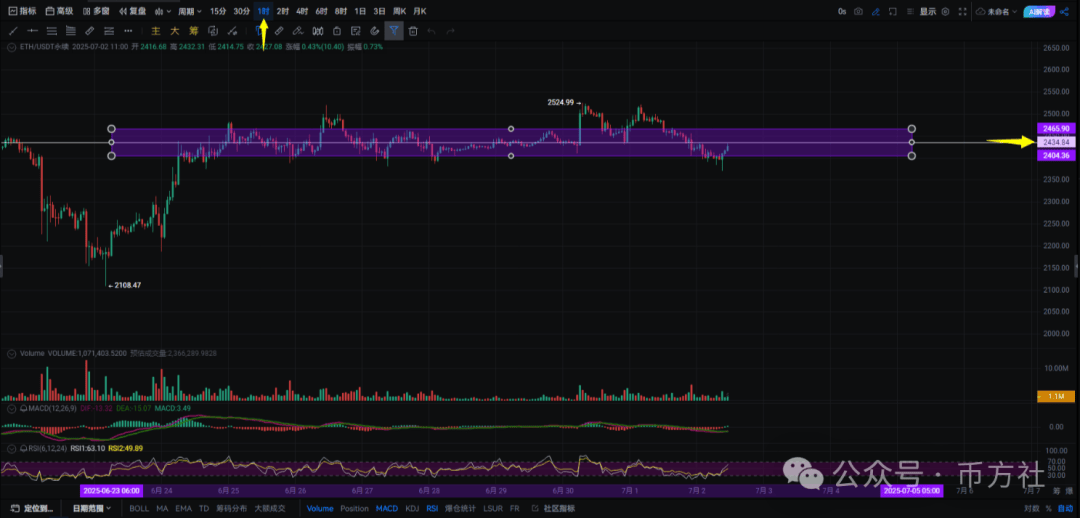Open the 日期范围 date range dropdown
The image size is (1080, 518).
[92, 508]
